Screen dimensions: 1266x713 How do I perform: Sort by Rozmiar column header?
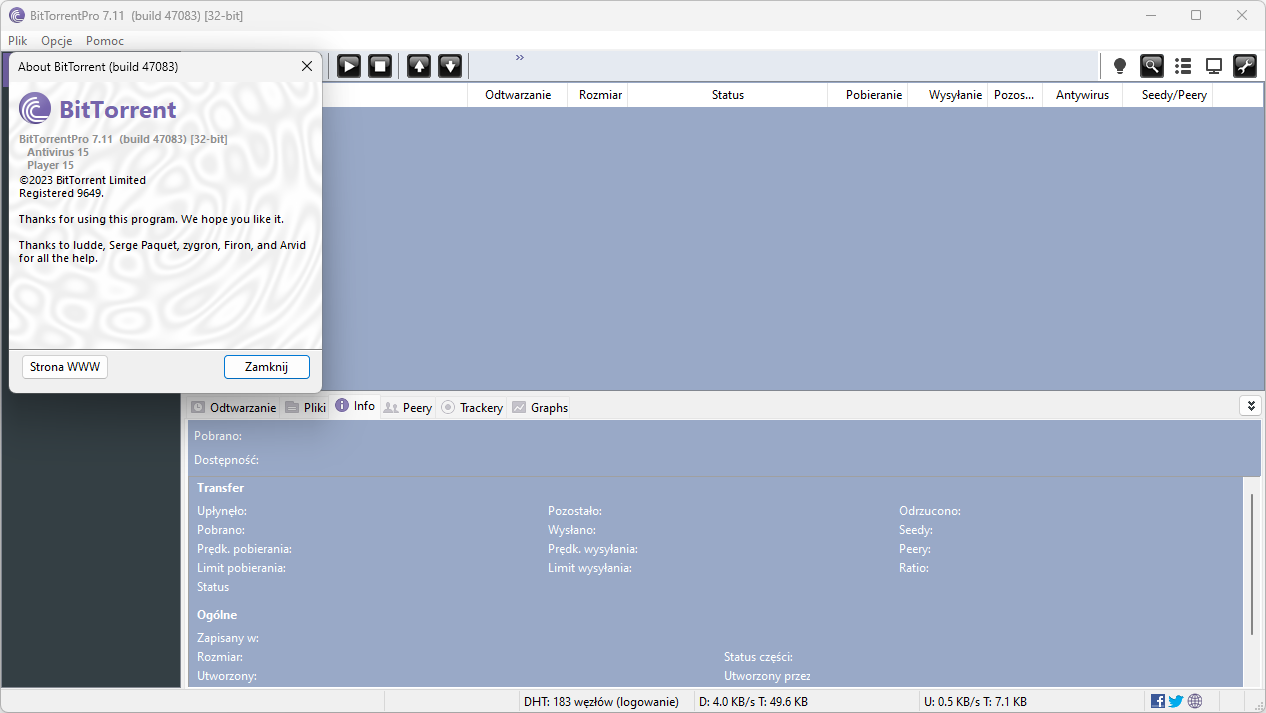(598, 95)
